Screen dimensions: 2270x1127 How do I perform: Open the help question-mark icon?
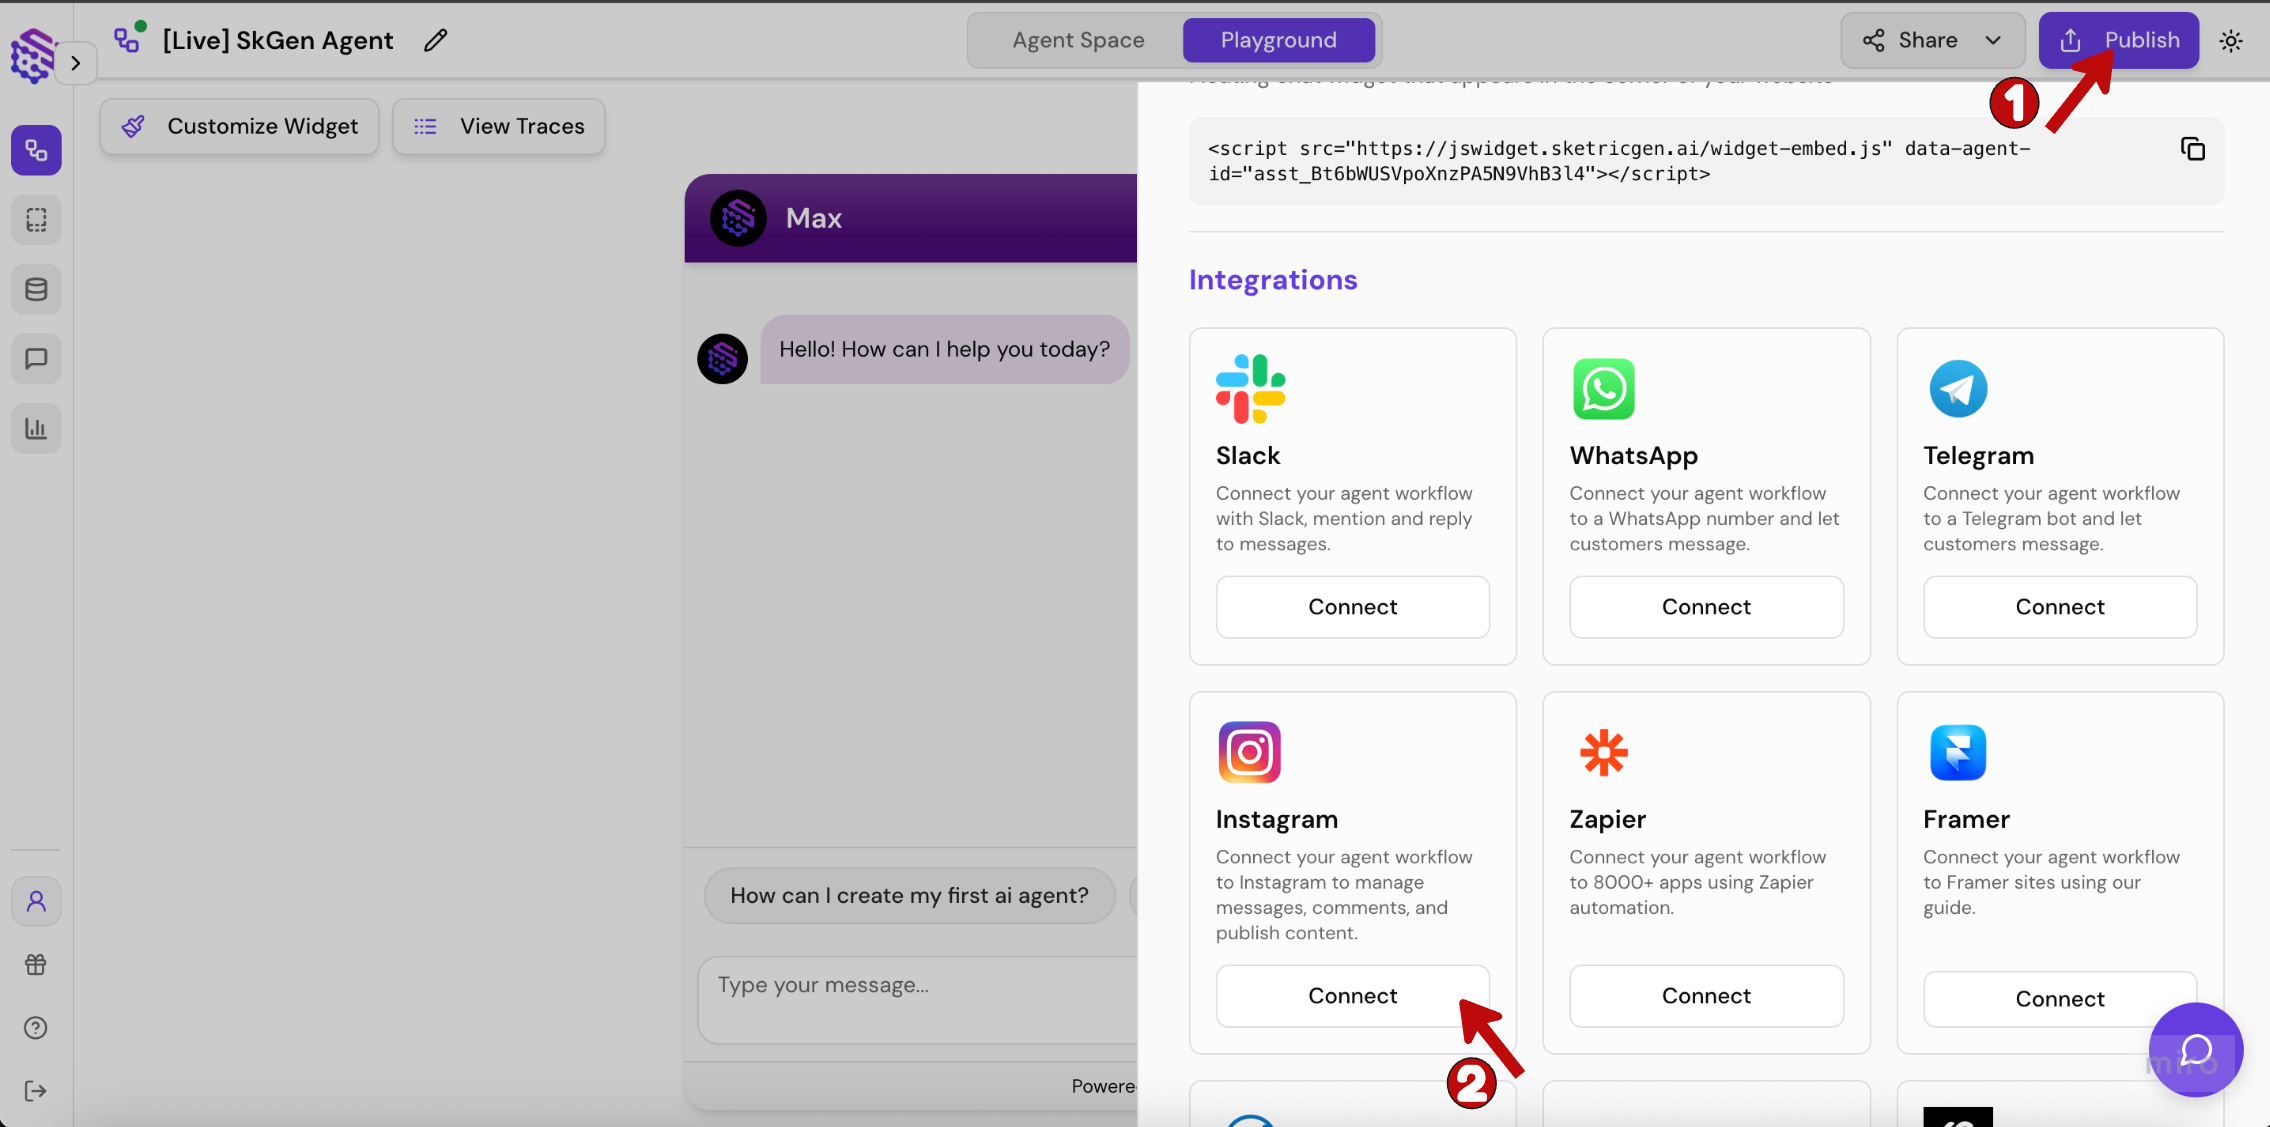(x=36, y=1027)
